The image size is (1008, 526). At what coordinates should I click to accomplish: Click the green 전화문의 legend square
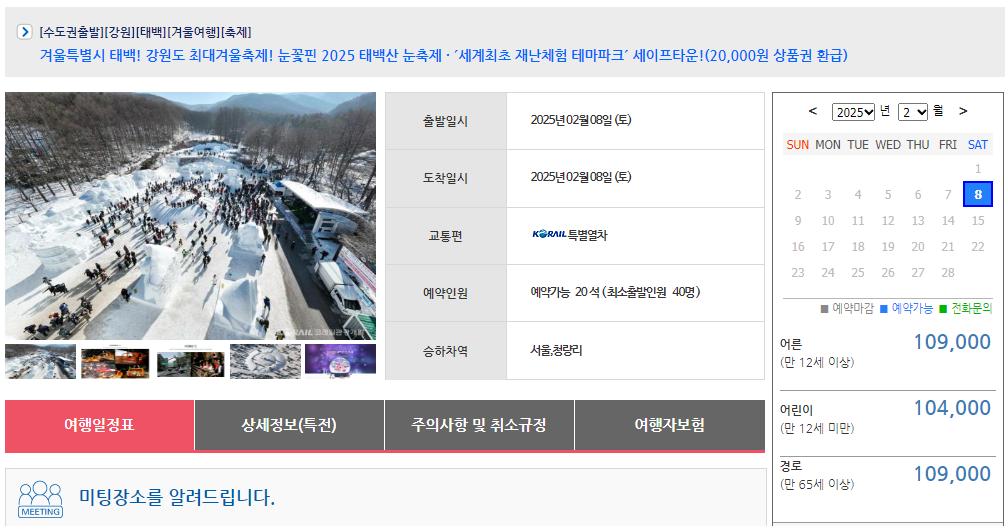coord(943,309)
